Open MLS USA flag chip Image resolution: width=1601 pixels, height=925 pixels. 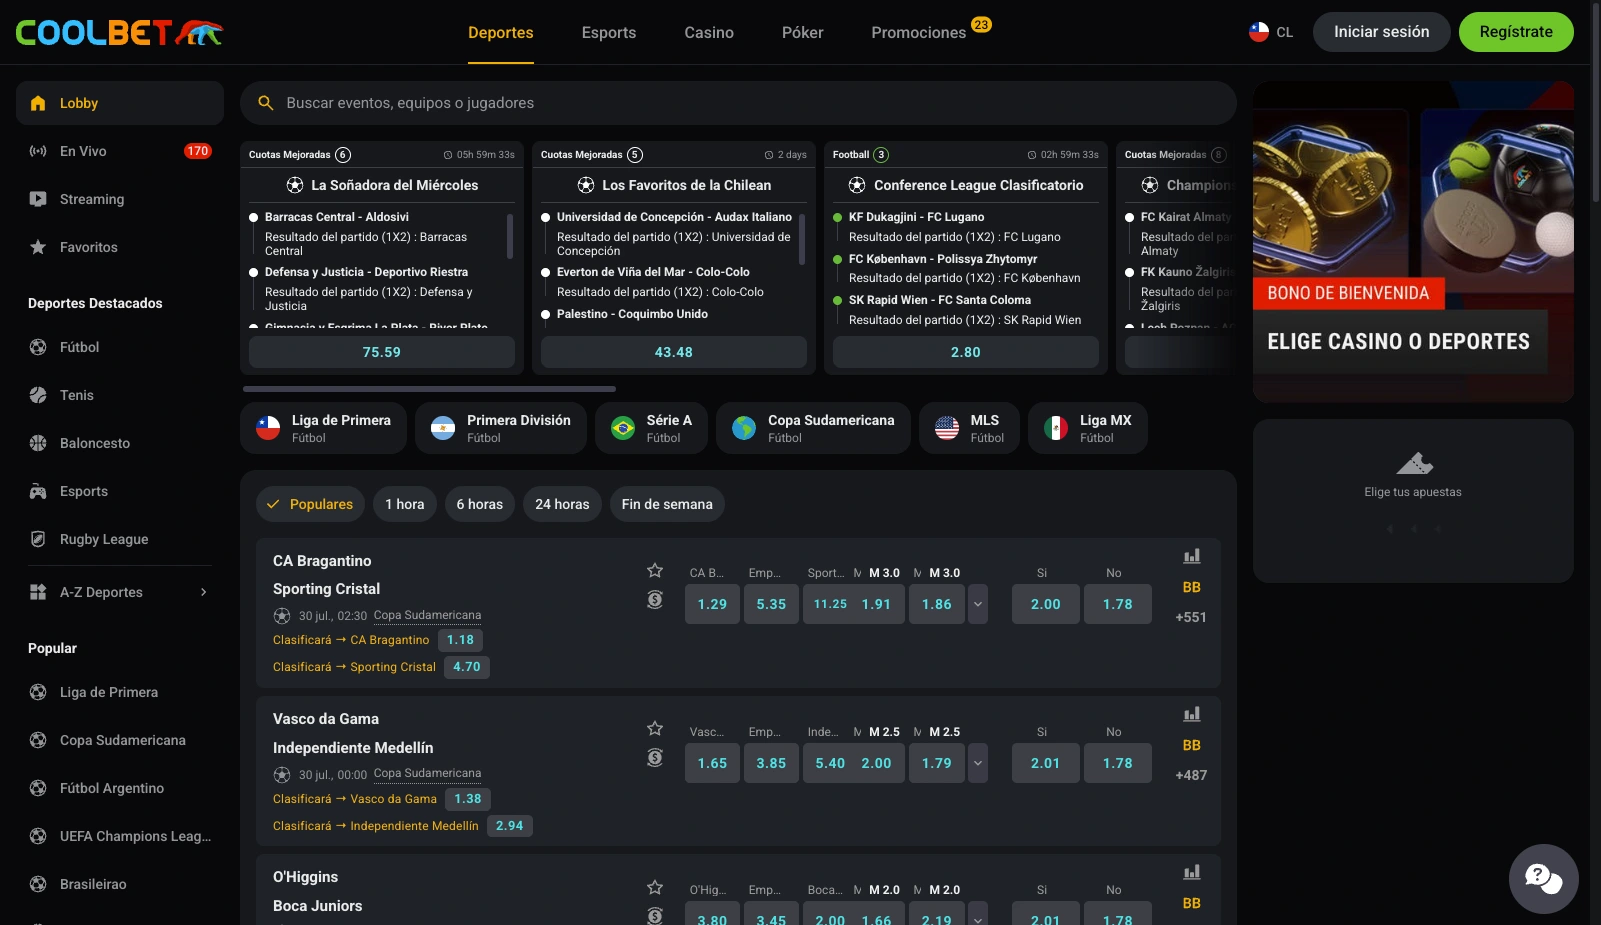click(969, 428)
